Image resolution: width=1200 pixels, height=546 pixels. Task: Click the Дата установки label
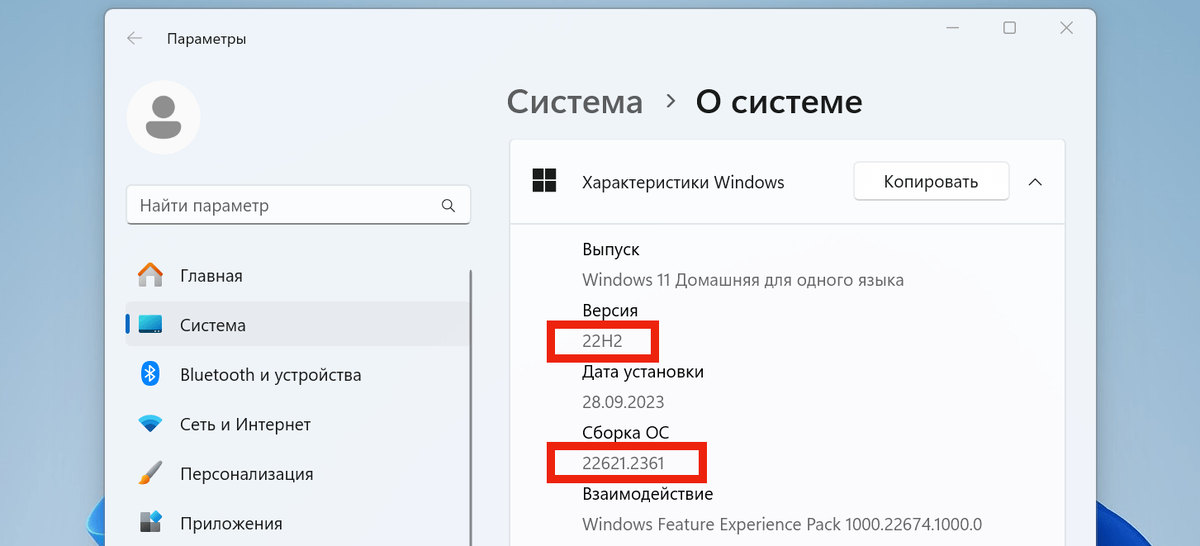[643, 371]
